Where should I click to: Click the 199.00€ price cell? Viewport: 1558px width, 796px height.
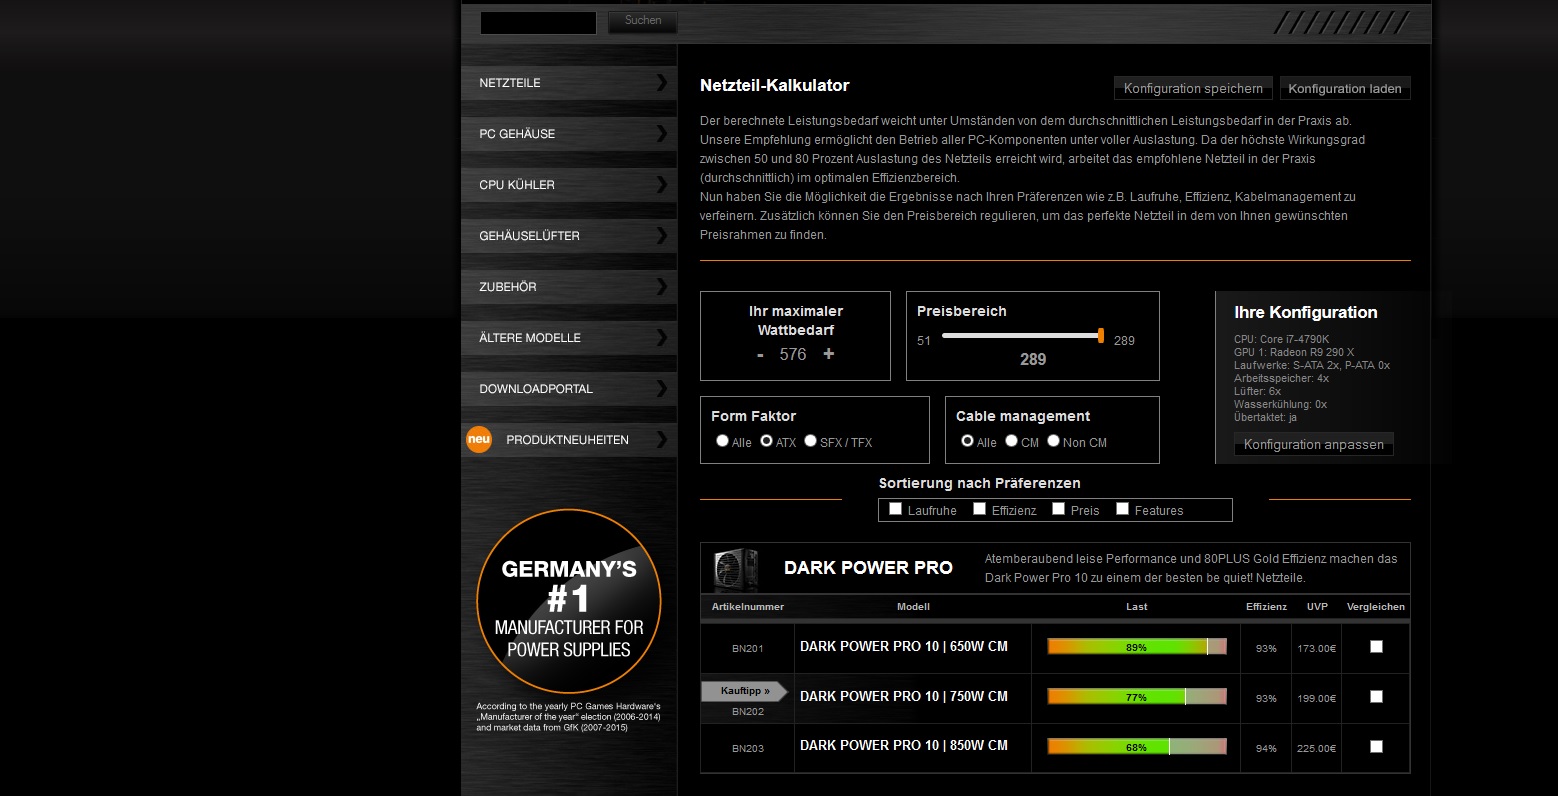point(1317,699)
